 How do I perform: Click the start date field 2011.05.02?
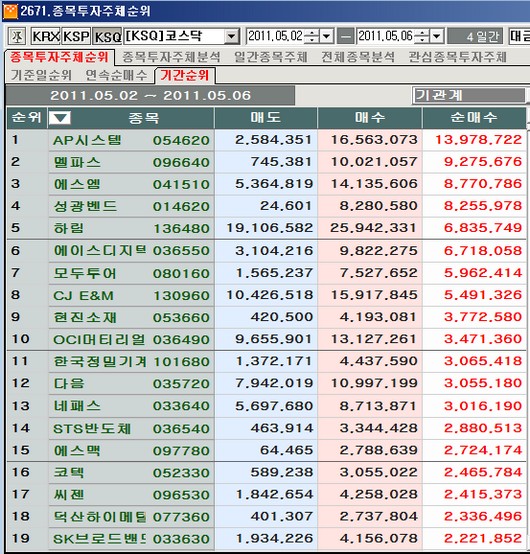click(275, 36)
